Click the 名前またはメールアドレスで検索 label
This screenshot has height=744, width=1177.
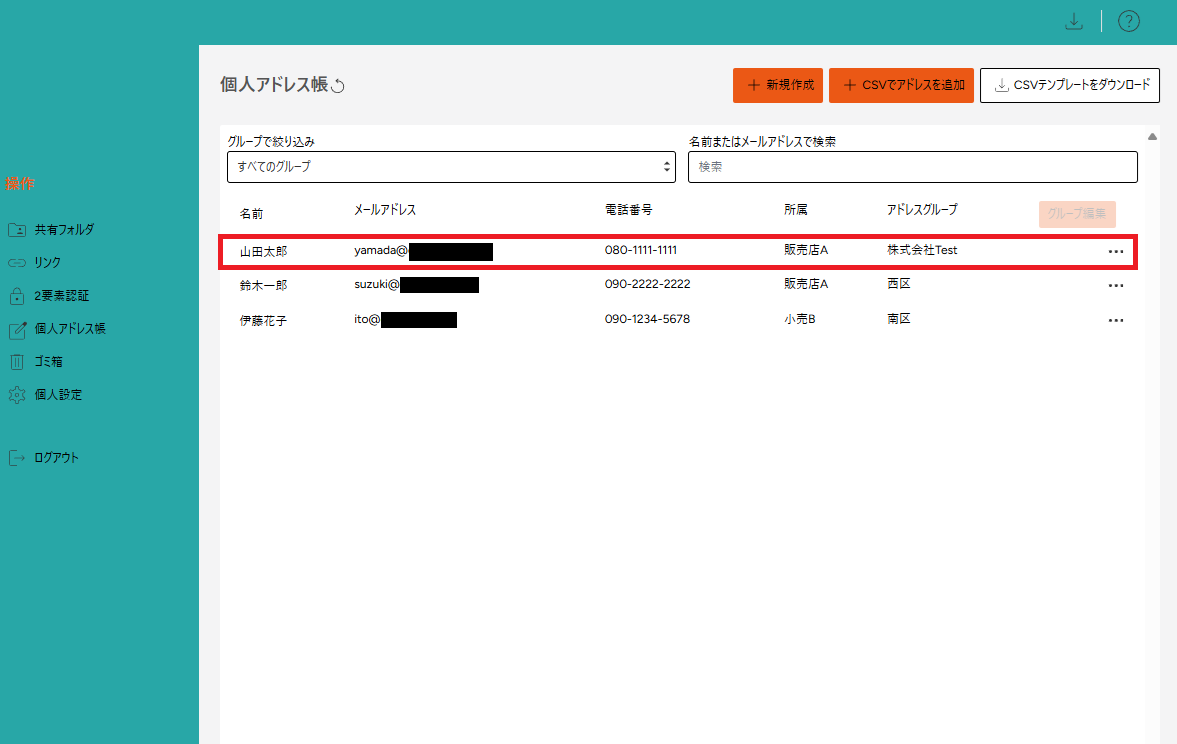[763, 141]
